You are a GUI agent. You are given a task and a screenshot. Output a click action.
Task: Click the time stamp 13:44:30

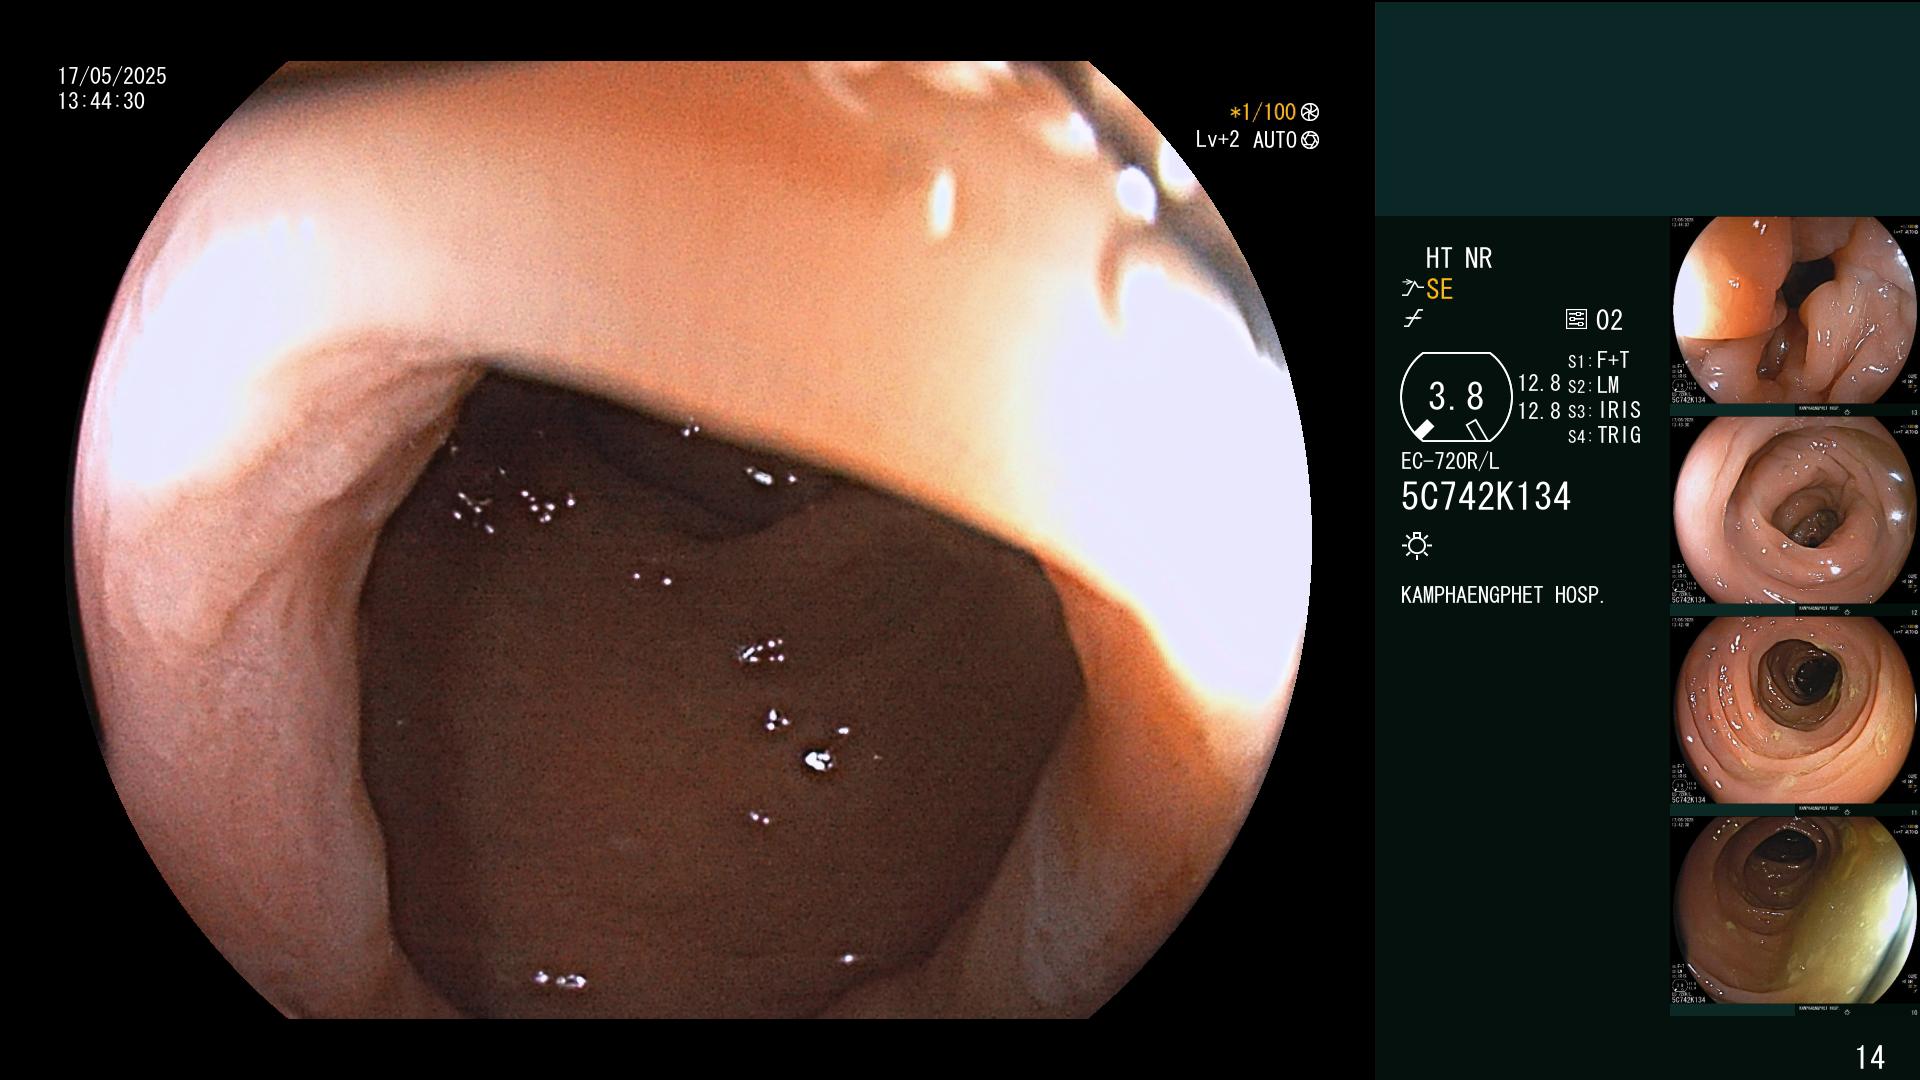pos(101,101)
